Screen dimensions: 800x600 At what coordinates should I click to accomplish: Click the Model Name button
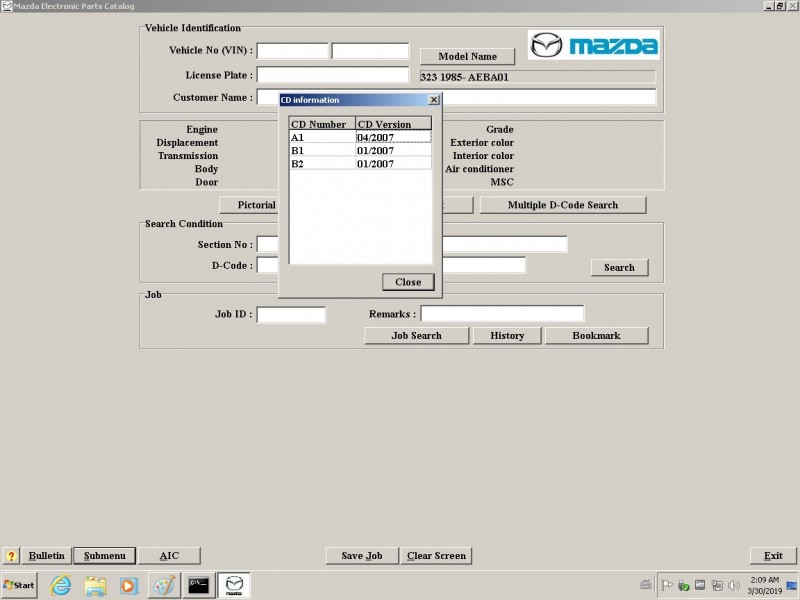[467, 56]
